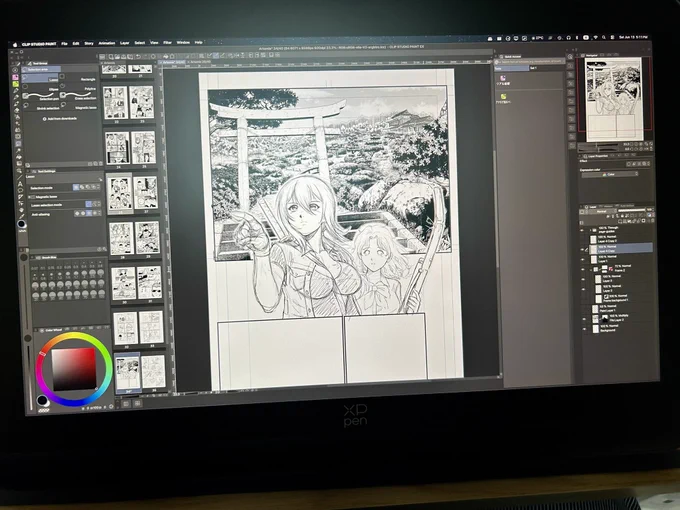The width and height of the screenshot is (680, 510).
Task: Open the Window menu
Action: (183, 42)
